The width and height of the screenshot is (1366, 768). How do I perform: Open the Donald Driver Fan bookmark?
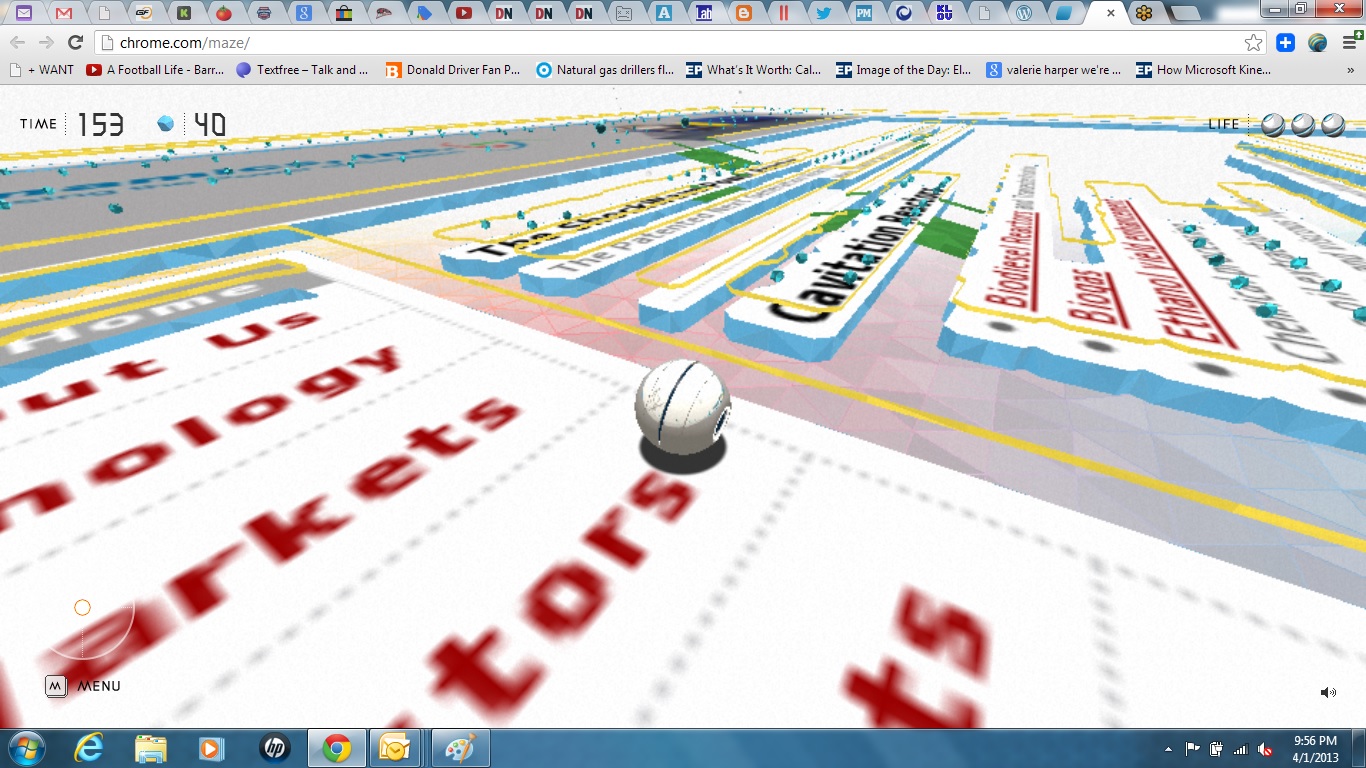[453, 70]
